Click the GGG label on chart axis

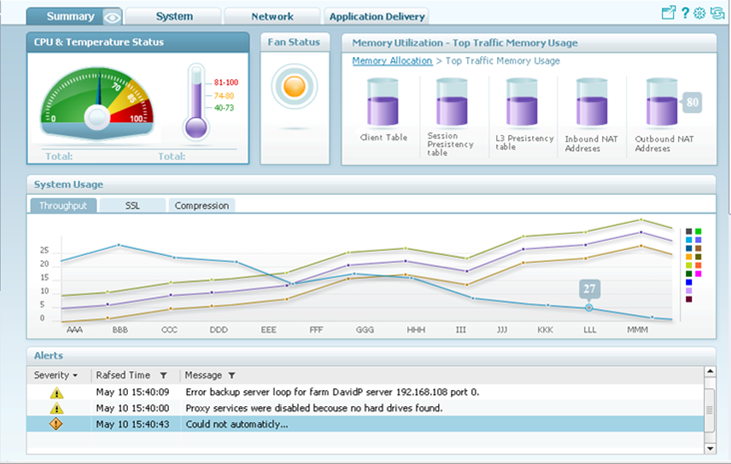[365, 330]
